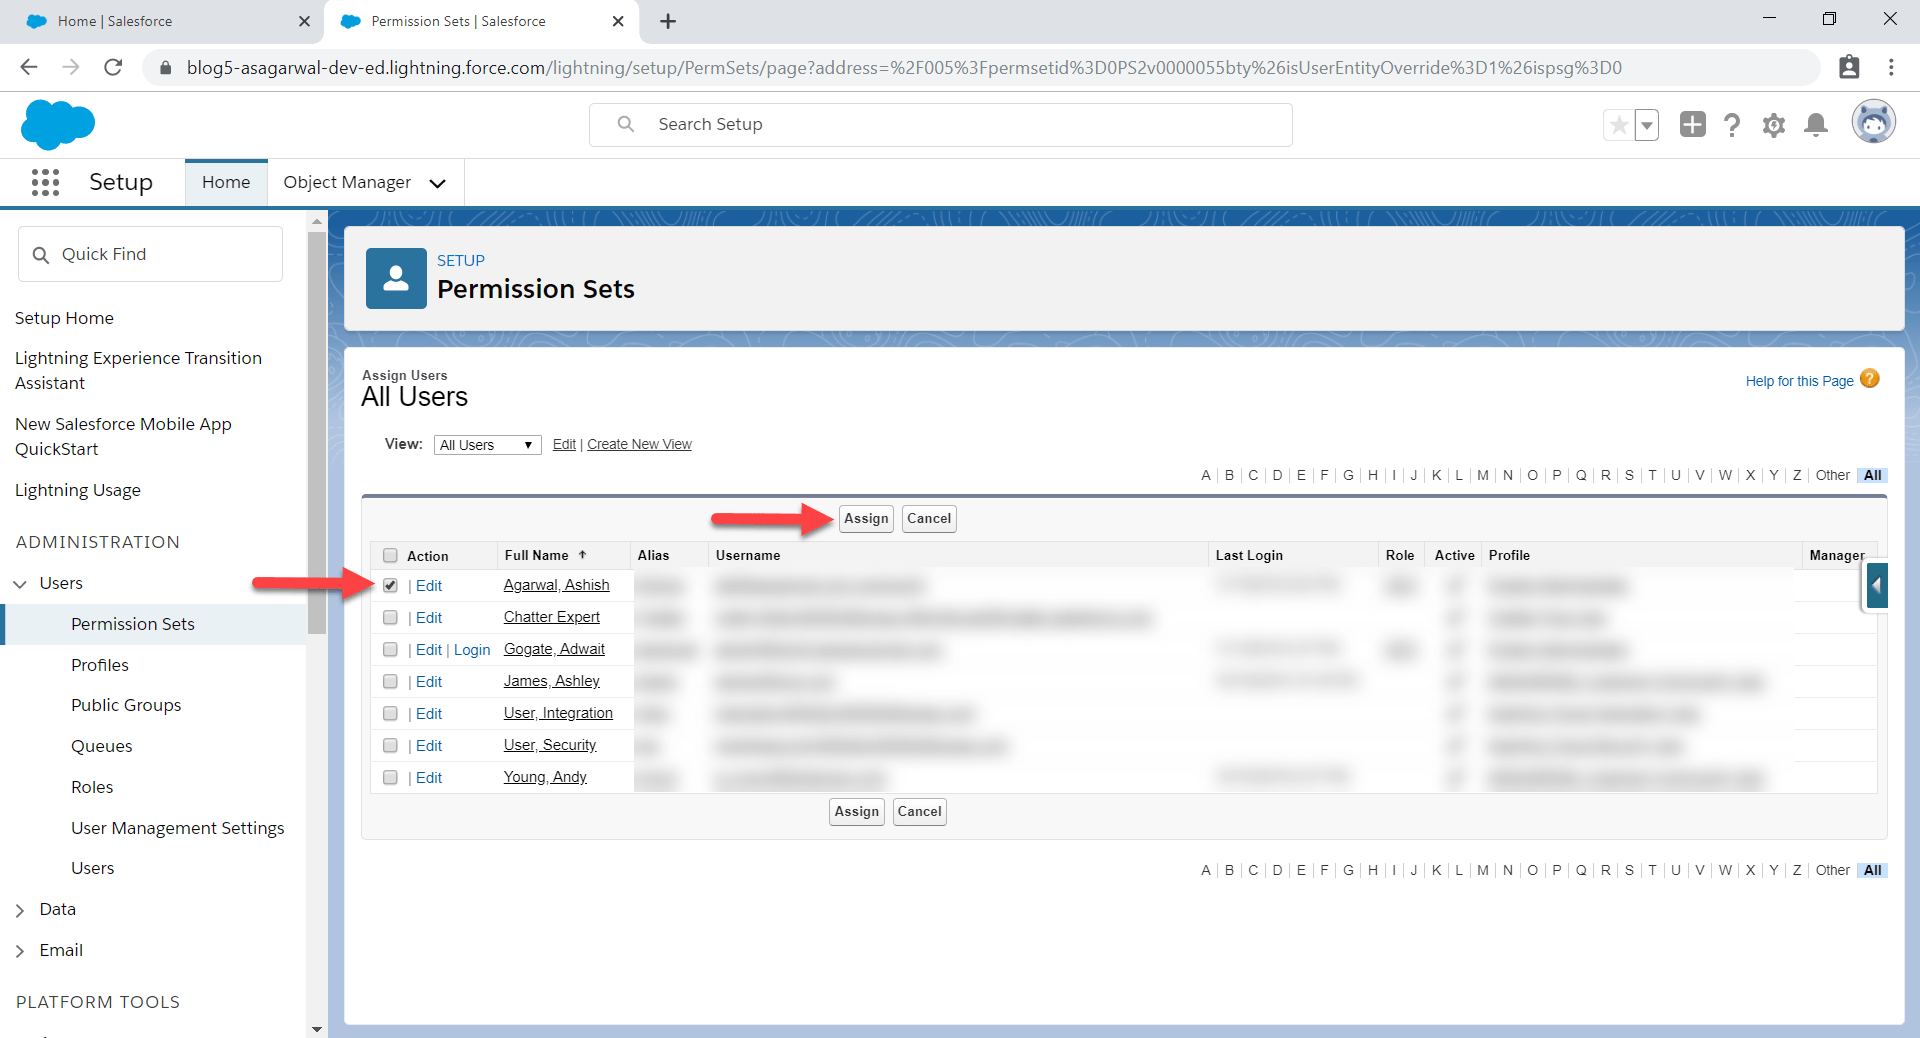The height and width of the screenshot is (1038, 1920).
Task: Open Setup Home in sidebar
Action: pos(64,318)
